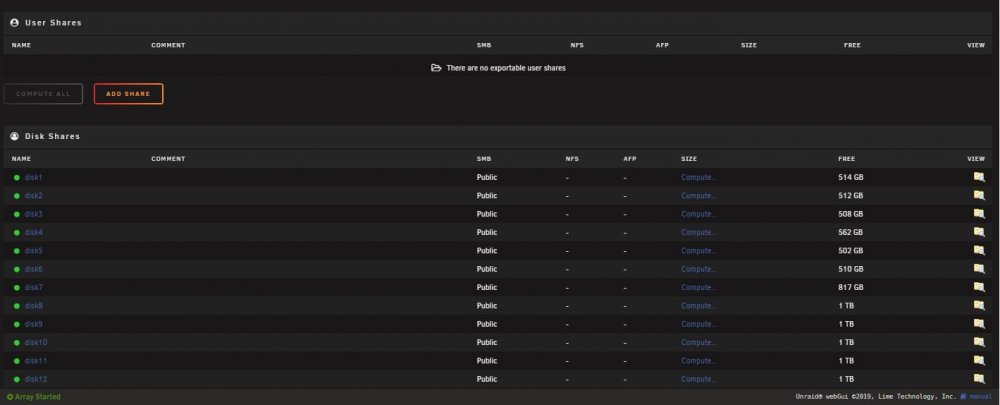
Task: Click the User Shares section heading
Action: point(53,22)
